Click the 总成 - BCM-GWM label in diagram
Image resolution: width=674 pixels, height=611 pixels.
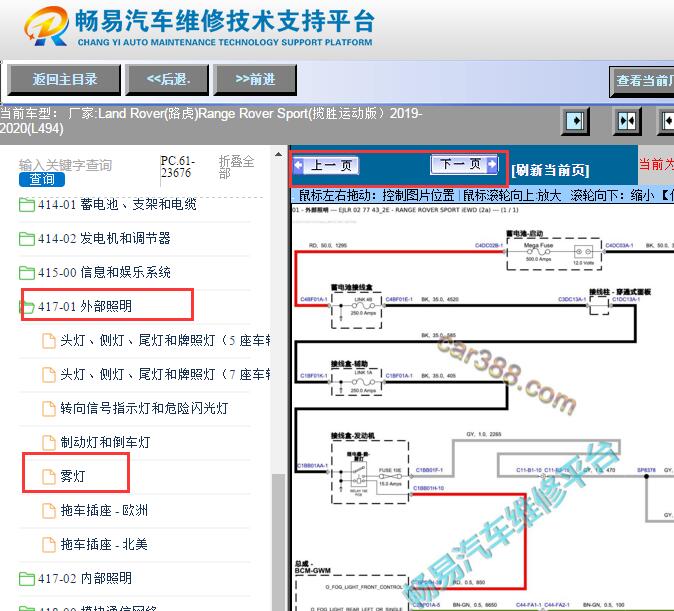(x=312, y=567)
